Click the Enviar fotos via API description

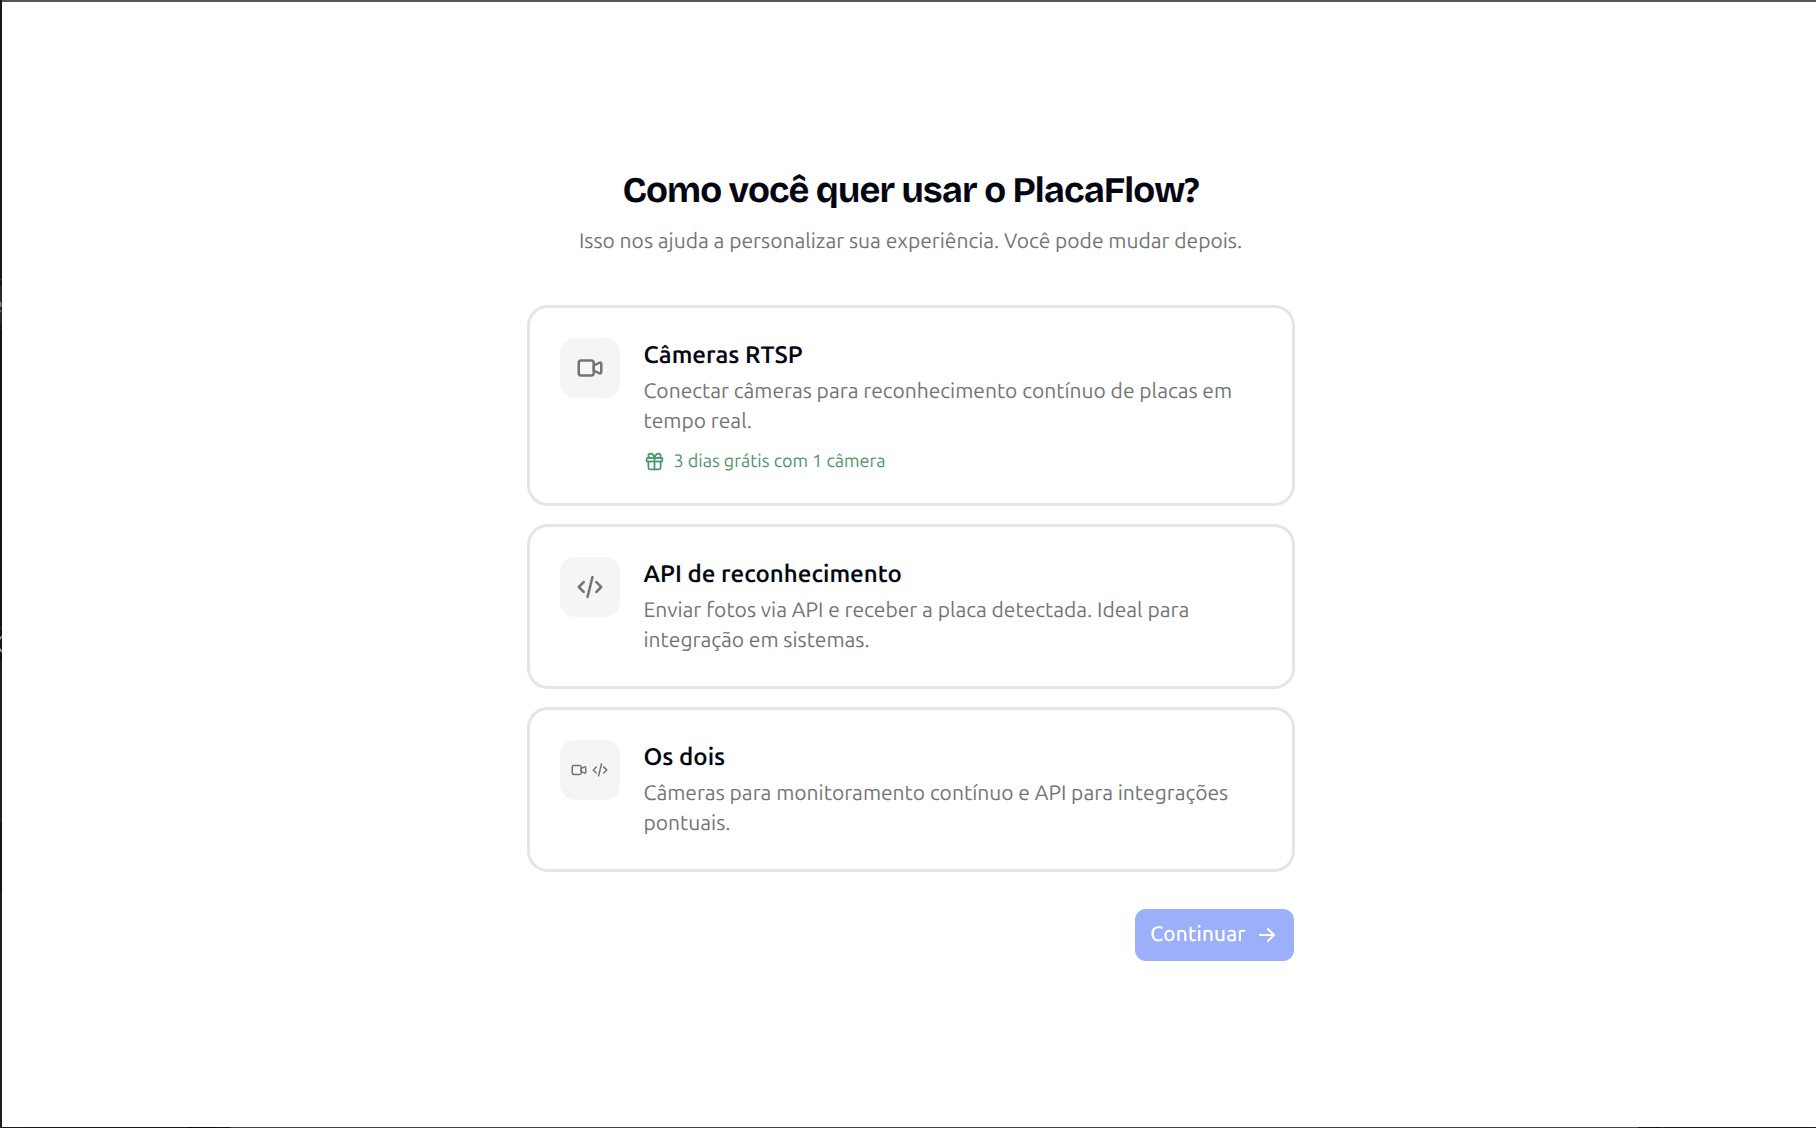tap(916, 610)
